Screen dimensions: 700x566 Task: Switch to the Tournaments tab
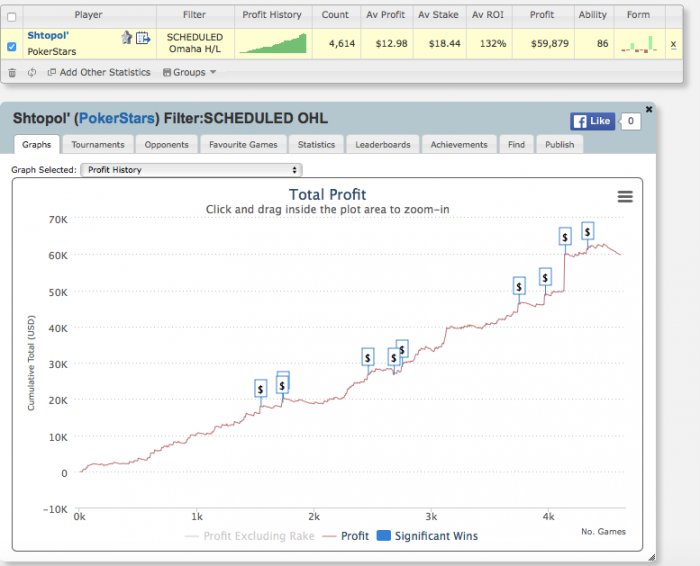pyautogui.click(x=98, y=145)
